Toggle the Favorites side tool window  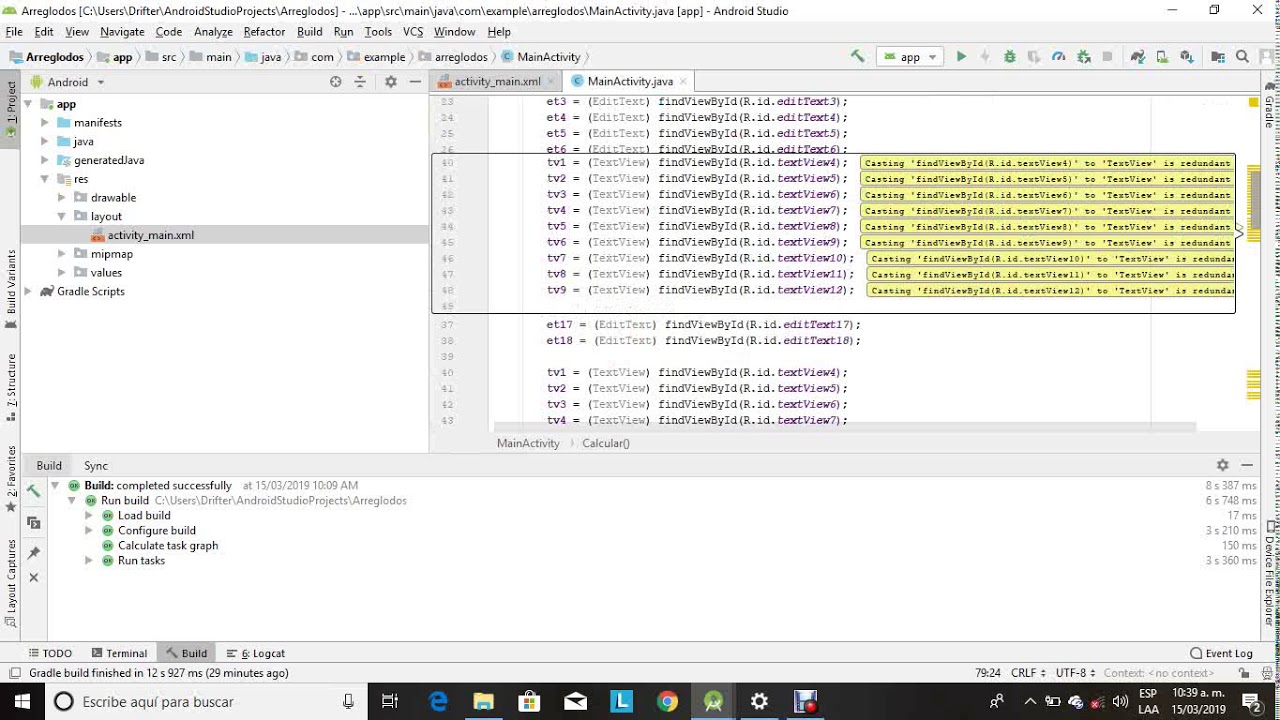point(11,478)
